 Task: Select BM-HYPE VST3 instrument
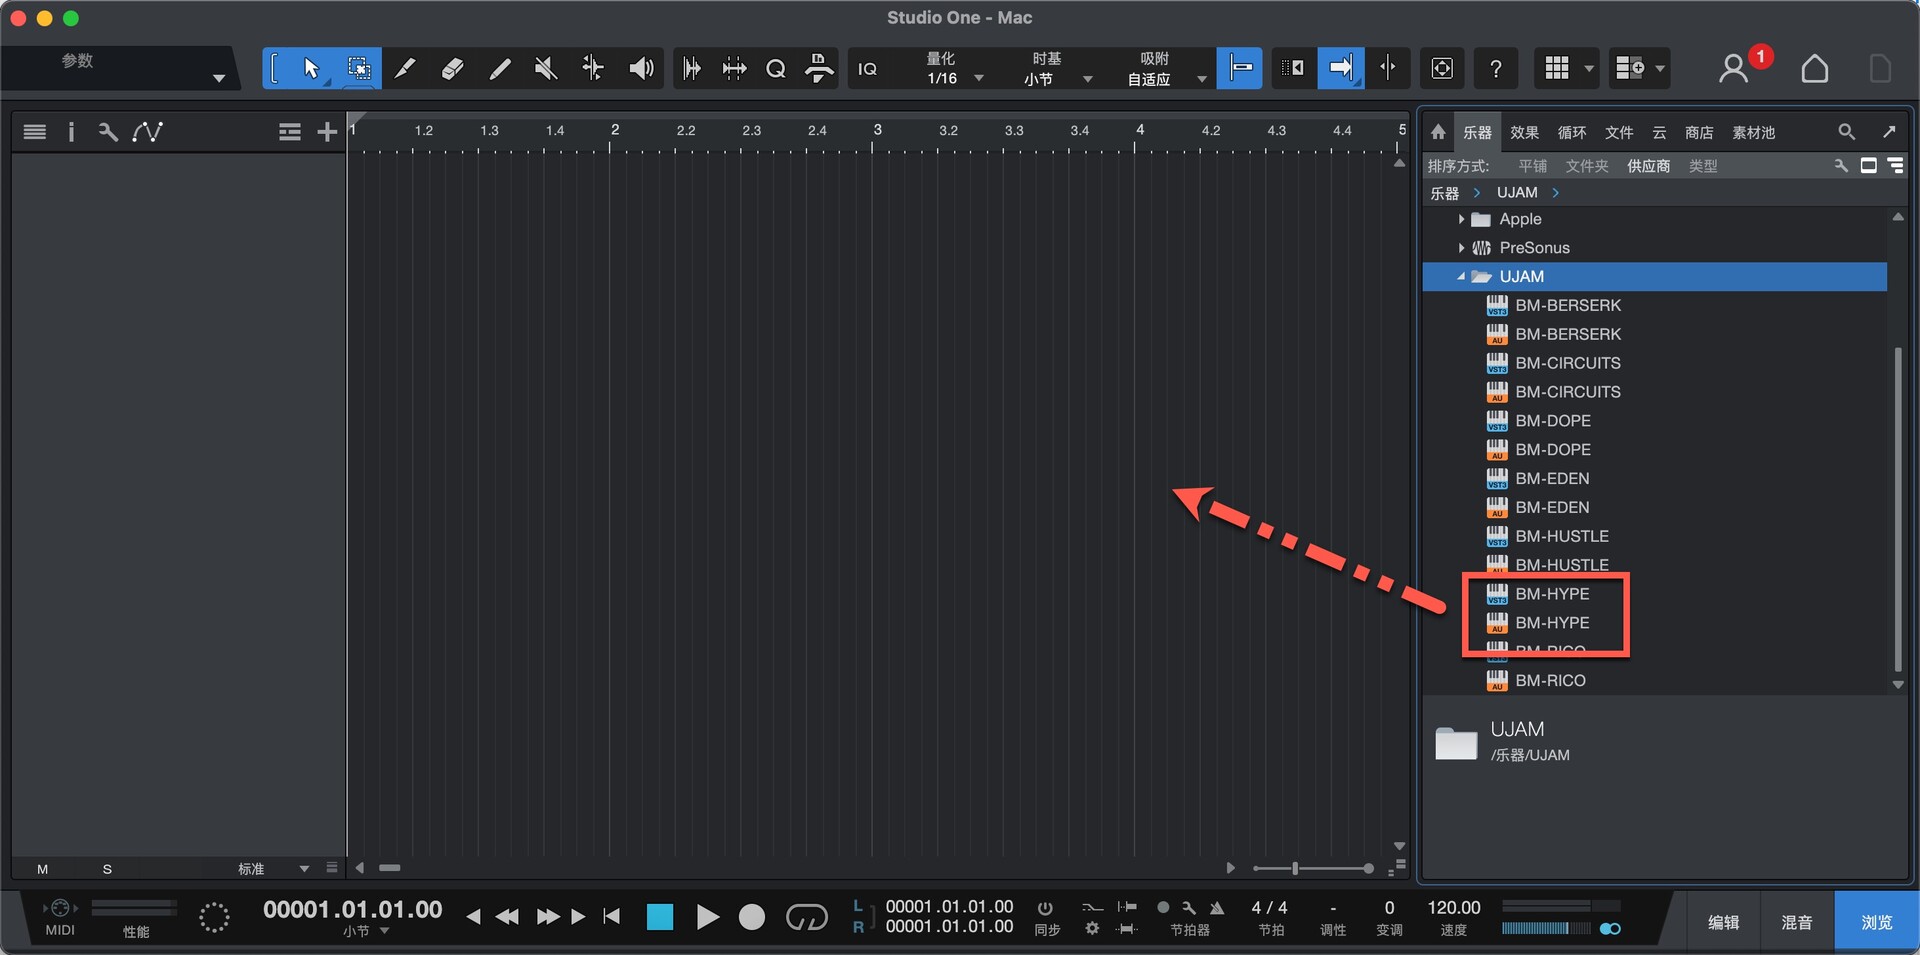[x=1552, y=594]
